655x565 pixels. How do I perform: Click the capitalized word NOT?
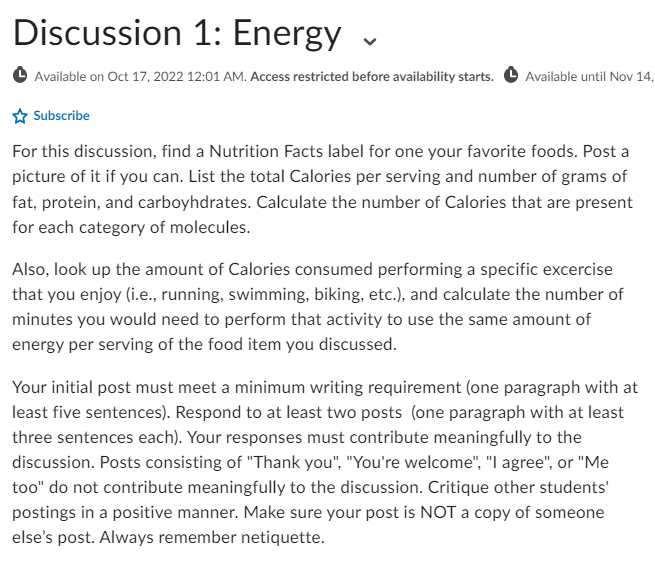[x=438, y=512]
